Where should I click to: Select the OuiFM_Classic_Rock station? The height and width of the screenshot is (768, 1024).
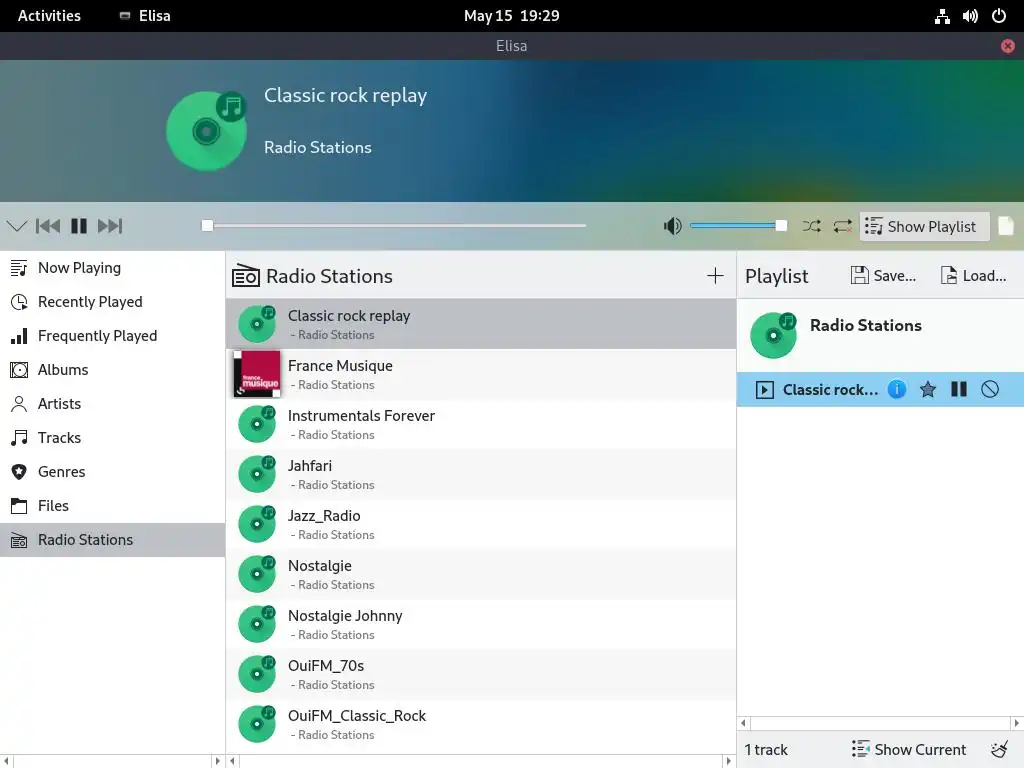(x=481, y=724)
